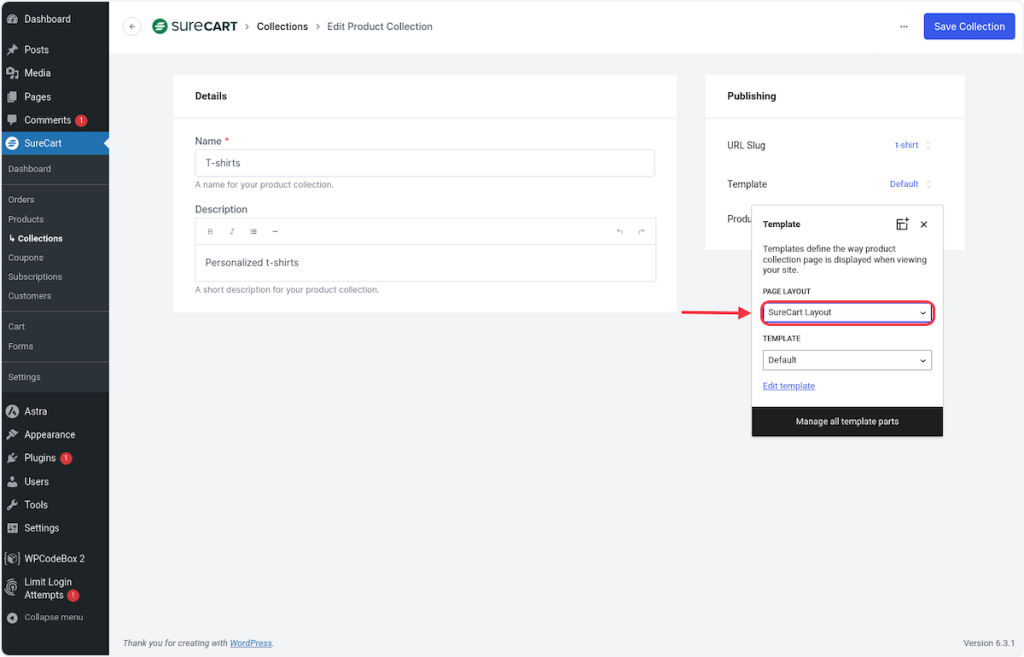Open the three-dot more options menu
1024x657 pixels.
point(904,27)
